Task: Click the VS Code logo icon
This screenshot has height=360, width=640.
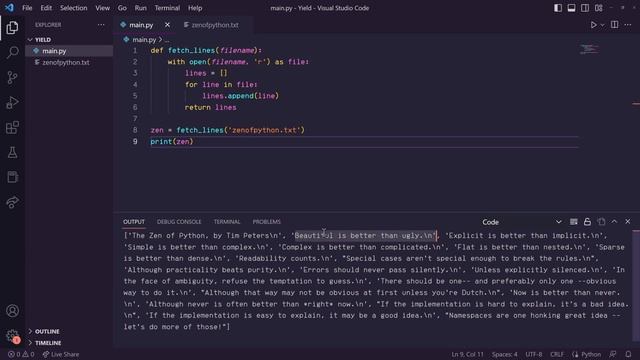Action: 9,8
